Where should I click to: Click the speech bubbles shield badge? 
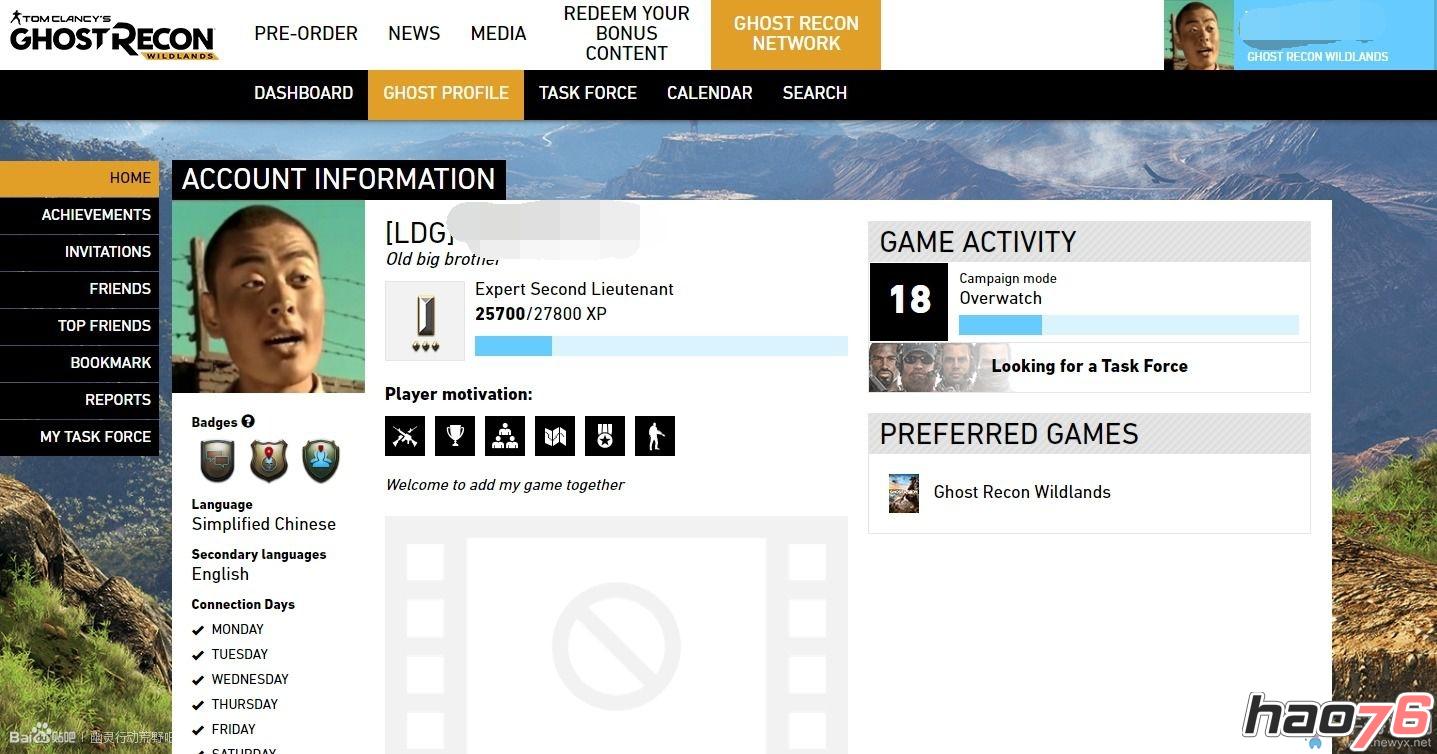217,461
